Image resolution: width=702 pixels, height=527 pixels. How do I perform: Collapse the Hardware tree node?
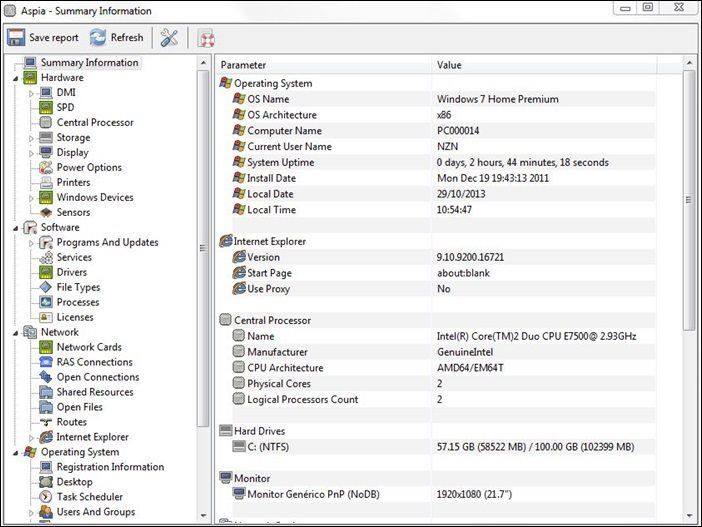[x=16, y=78]
